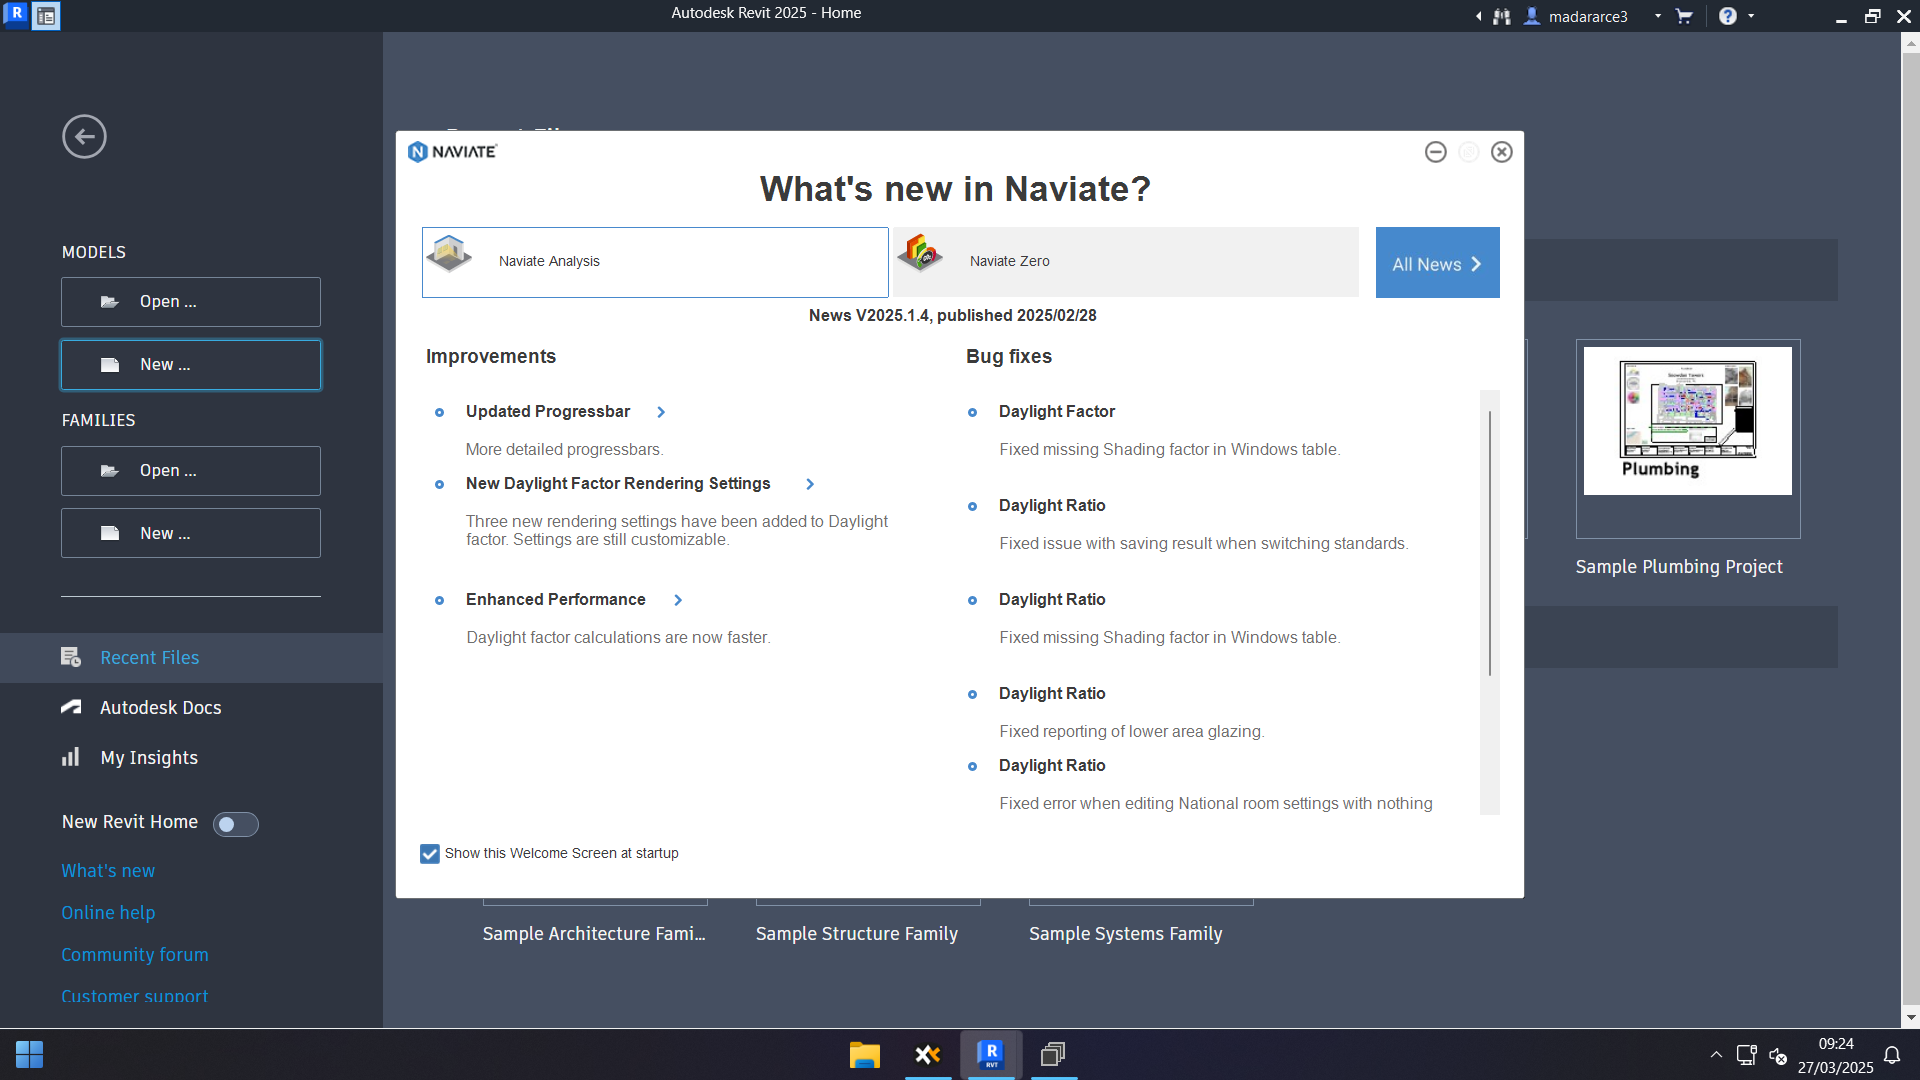This screenshot has height=1080, width=1920.
Task: Switch to the Naviate Zero tab
Action: coord(1125,262)
